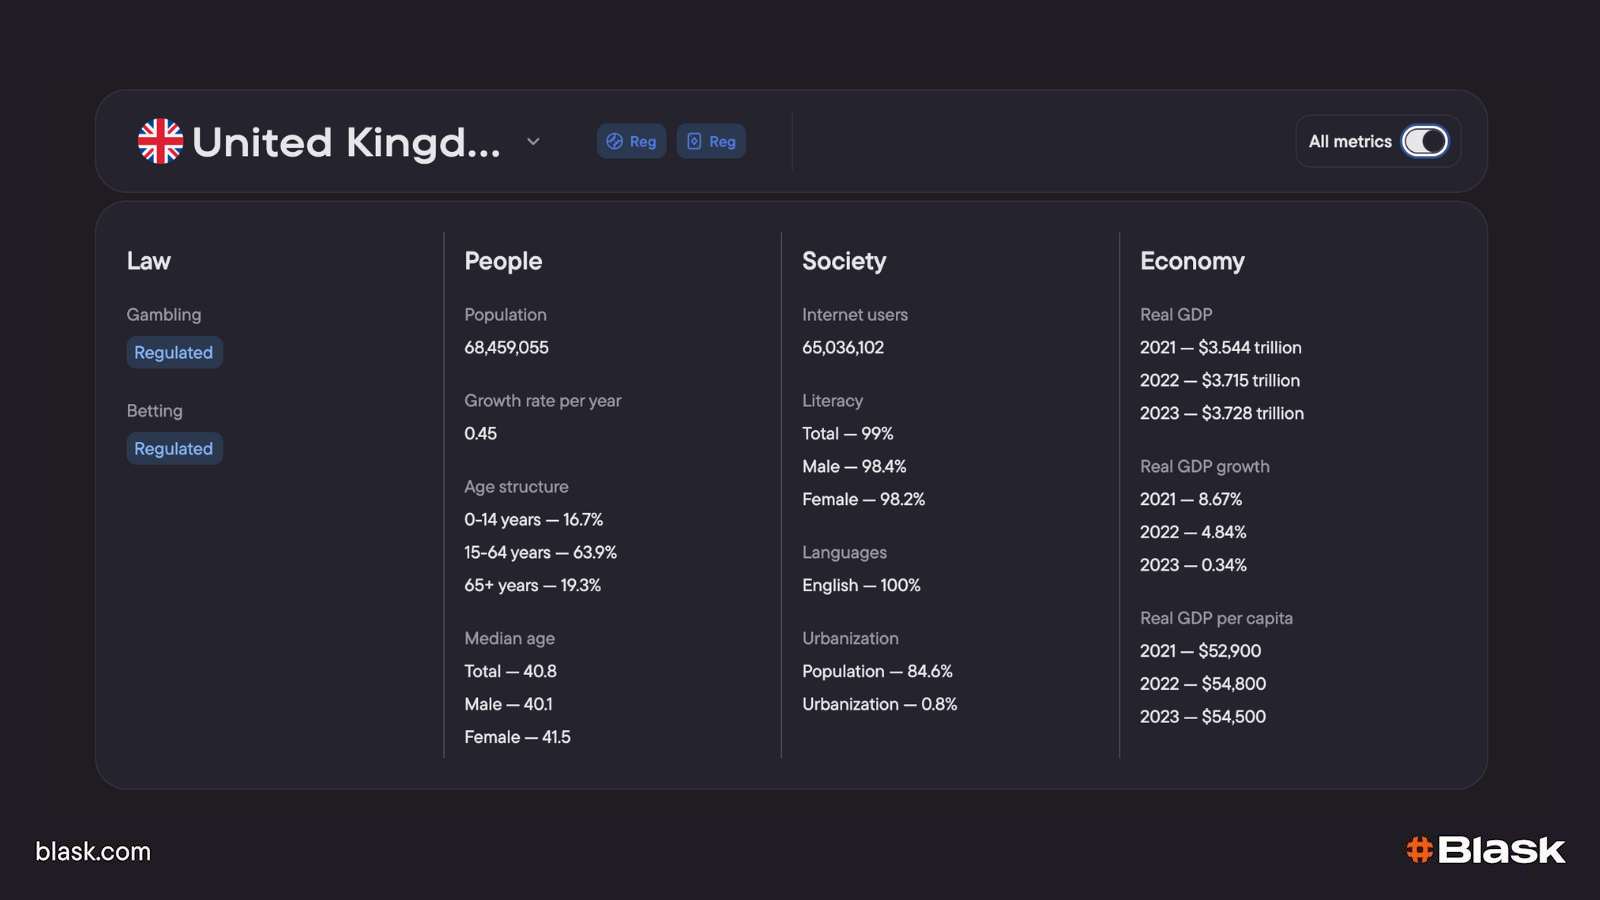Select the Economy section heading
The image size is (1600, 900).
pyautogui.click(x=1192, y=261)
